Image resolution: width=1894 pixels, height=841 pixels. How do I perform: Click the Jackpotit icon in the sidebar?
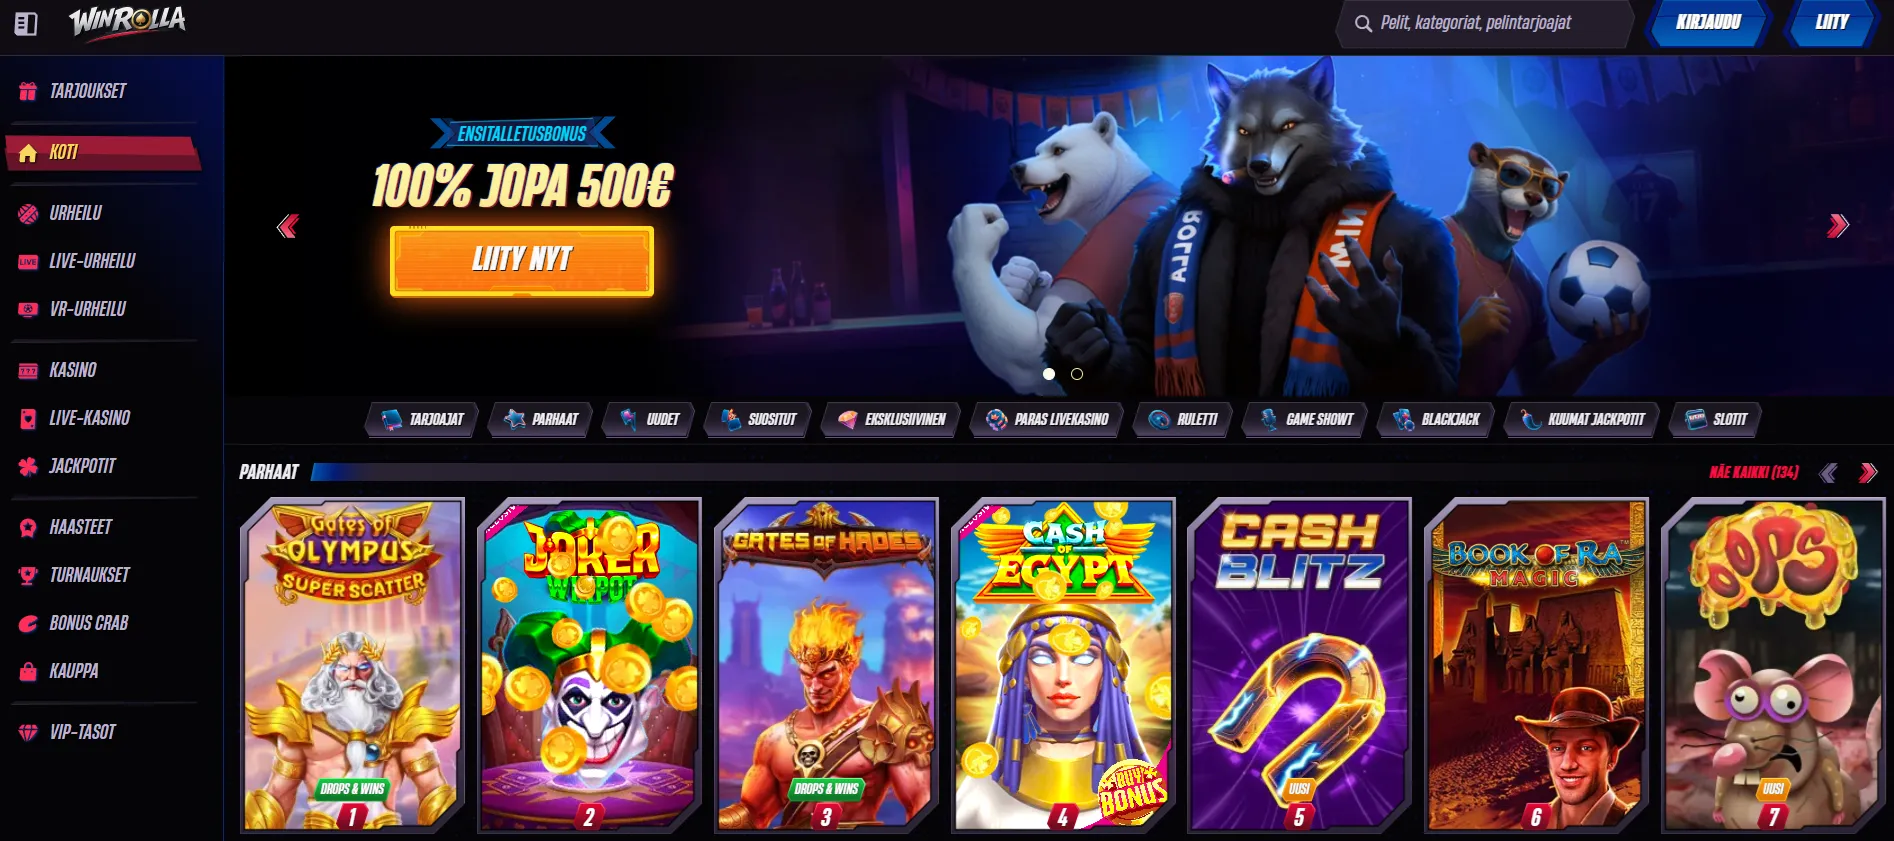[x=28, y=466]
